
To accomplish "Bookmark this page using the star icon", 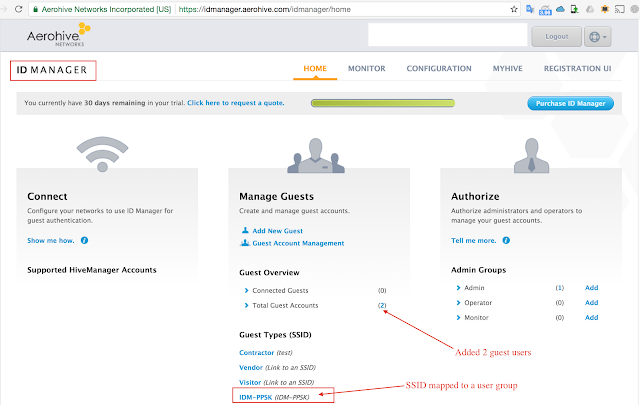I will (514, 9).
